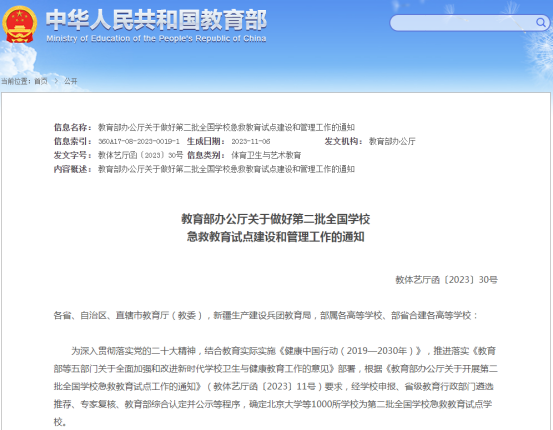Select the 信息名称 label
The height and width of the screenshot is (430, 553).
coord(73,127)
